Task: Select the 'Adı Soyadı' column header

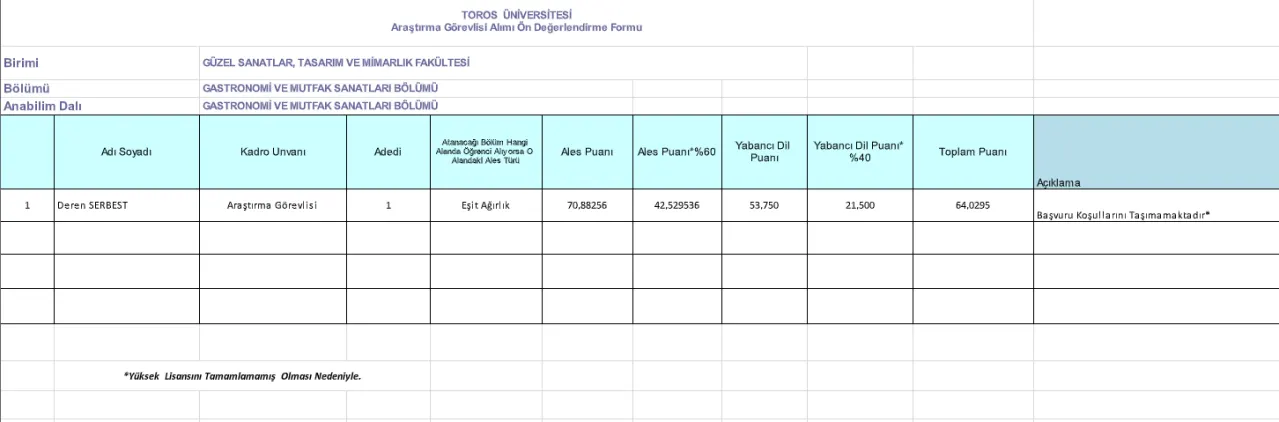Action: [x=127, y=152]
